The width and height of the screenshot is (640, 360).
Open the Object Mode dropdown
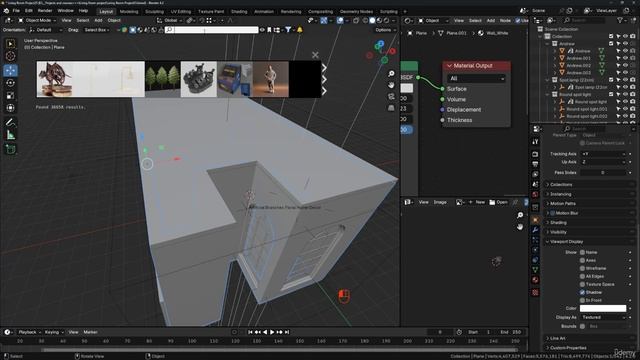37,20
